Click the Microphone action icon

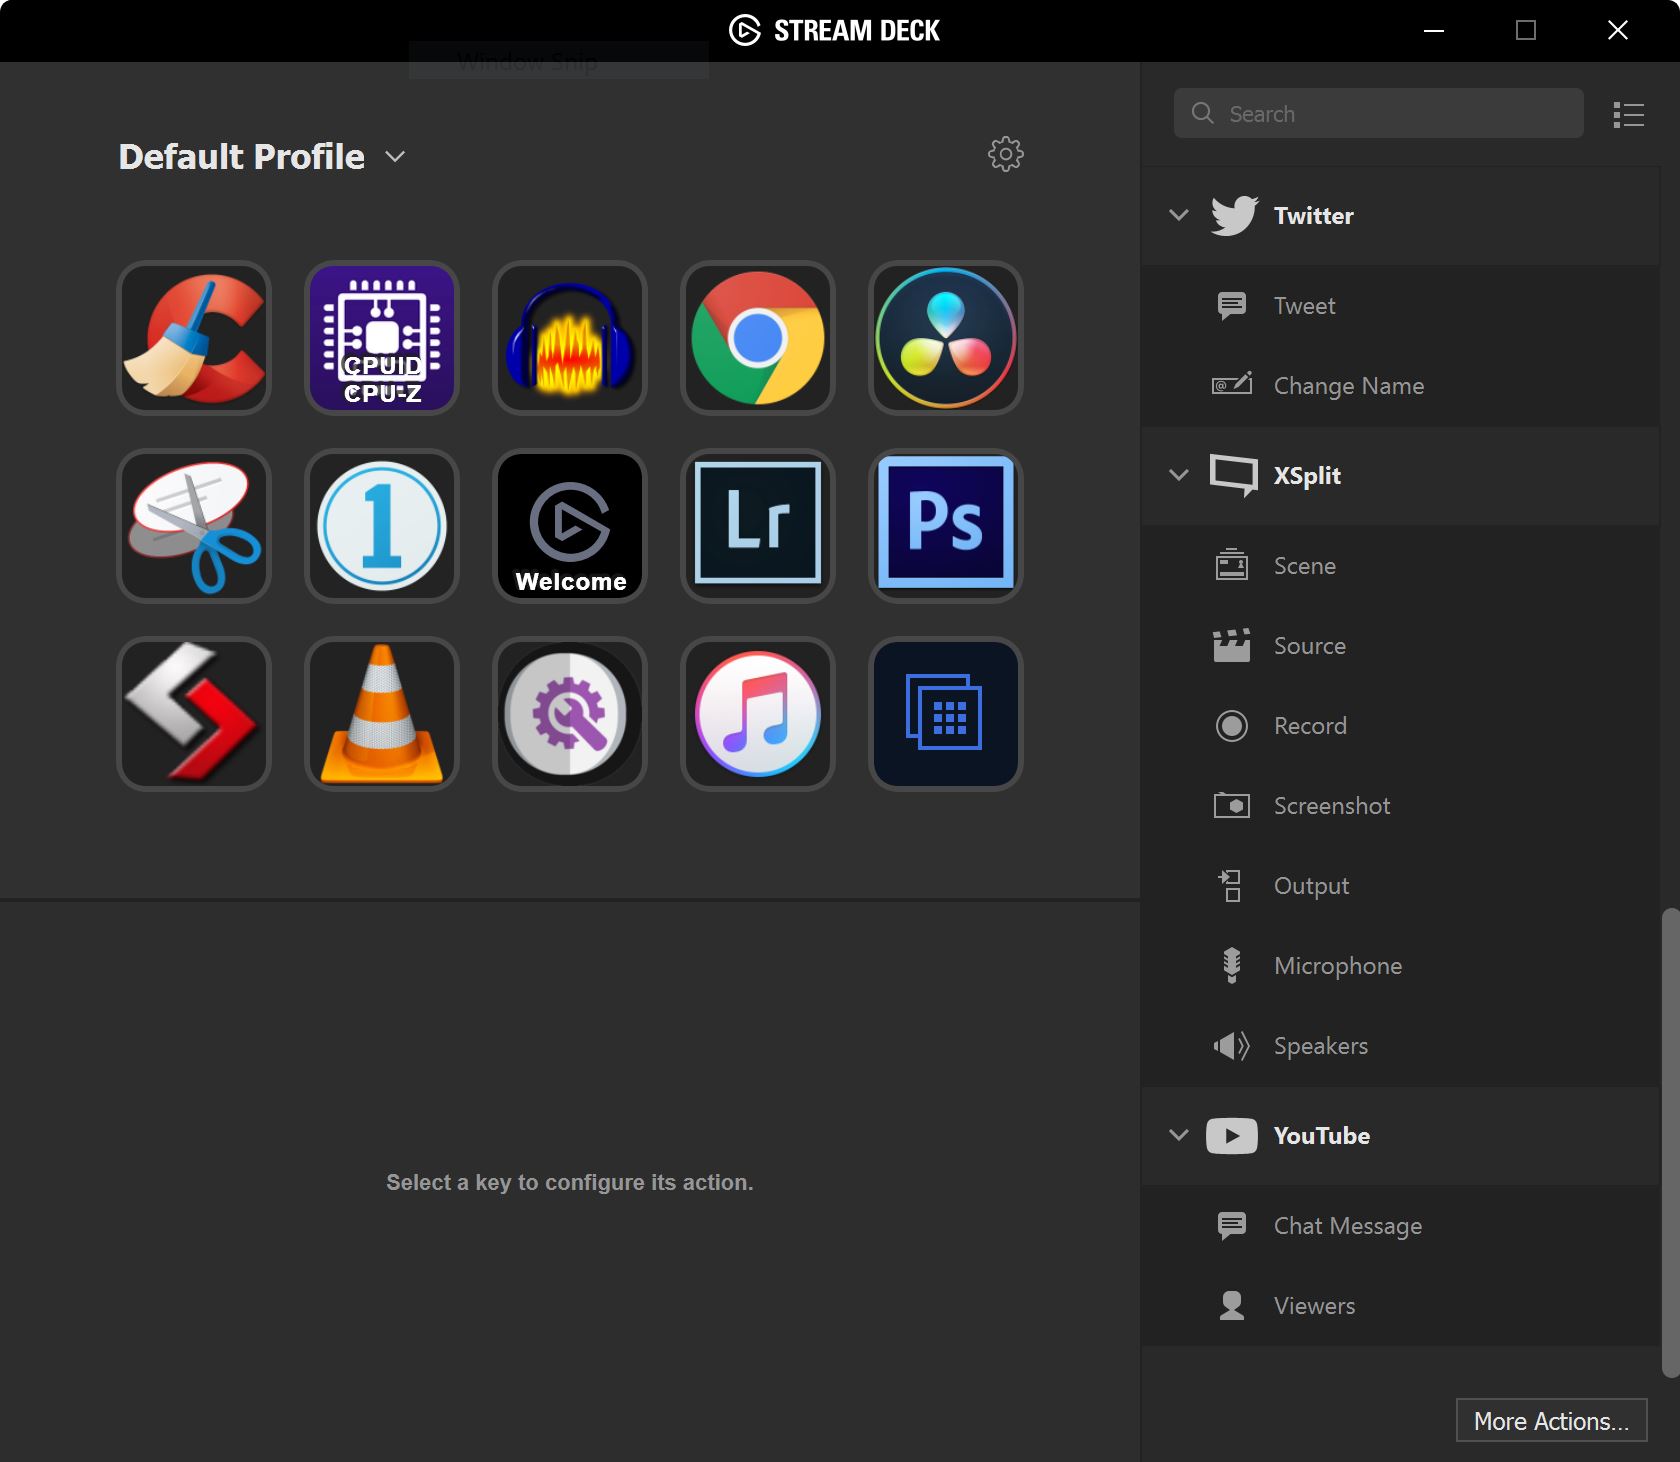[1232, 966]
